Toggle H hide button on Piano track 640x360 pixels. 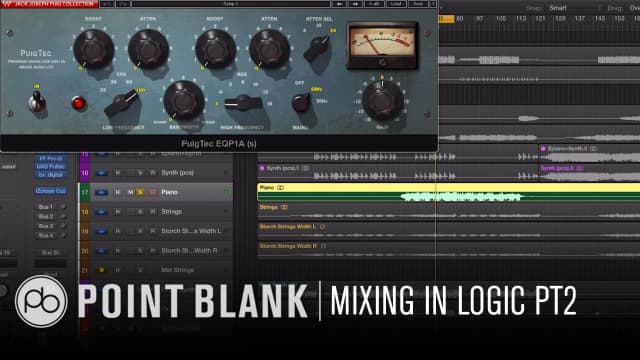pyautogui.click(x=118, y=192)
